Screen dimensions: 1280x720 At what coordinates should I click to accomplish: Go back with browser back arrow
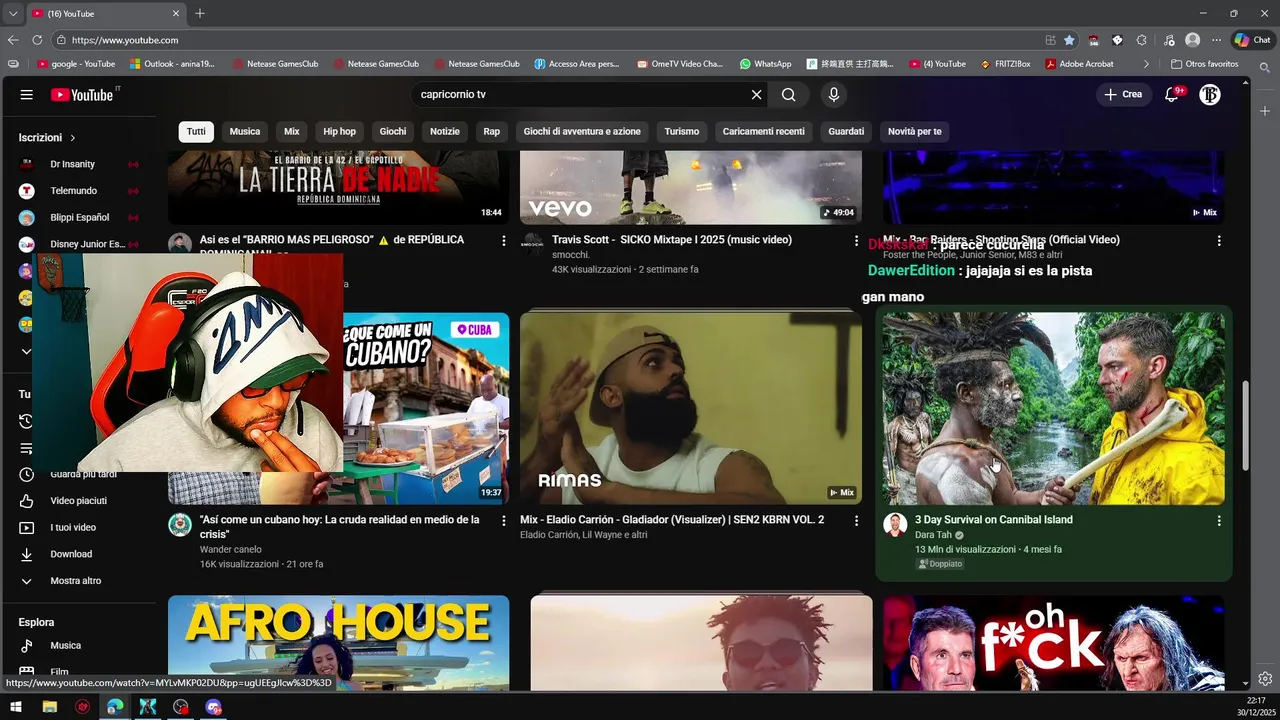[x=13, y=40]
